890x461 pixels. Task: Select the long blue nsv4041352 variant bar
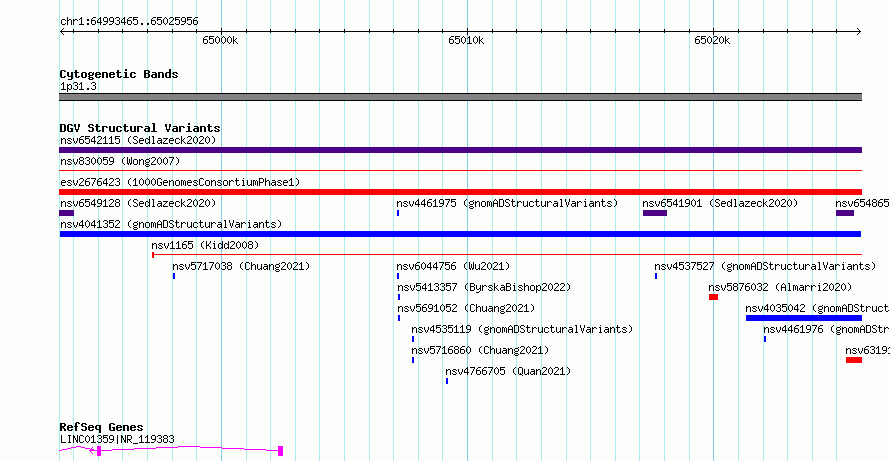(460, 234)
